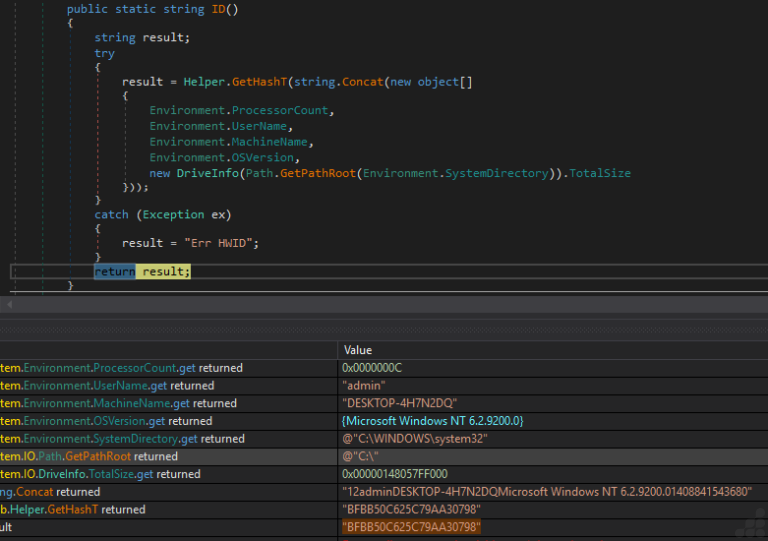This screenshot has height=541, width=768.
Task: Click the horizontal scrollbar left arrow
Action: pos(9,305)
